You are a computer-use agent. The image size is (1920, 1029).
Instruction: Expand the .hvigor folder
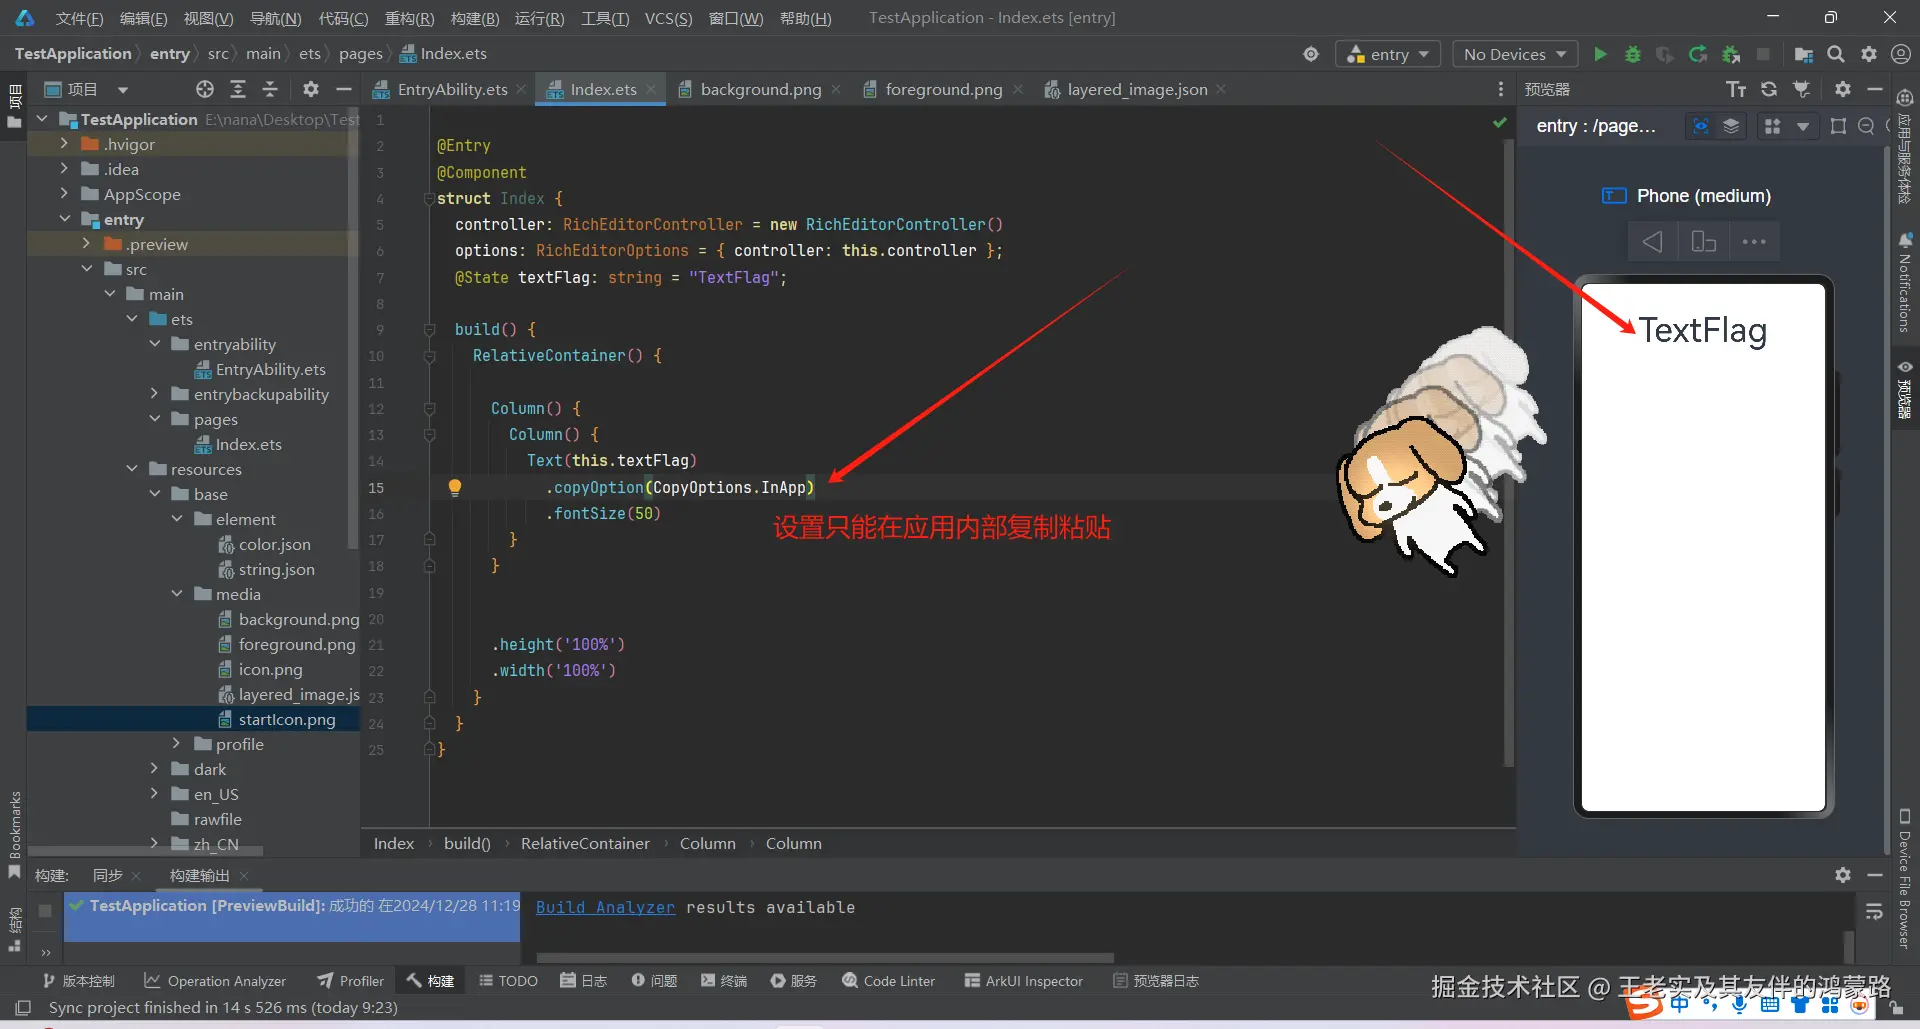[64, 144]
